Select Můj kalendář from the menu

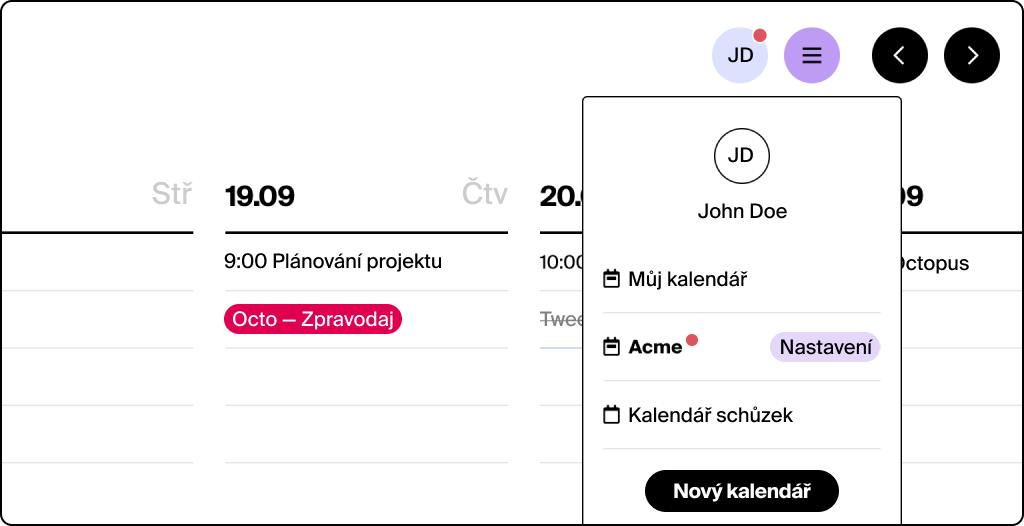click(688, 279)
